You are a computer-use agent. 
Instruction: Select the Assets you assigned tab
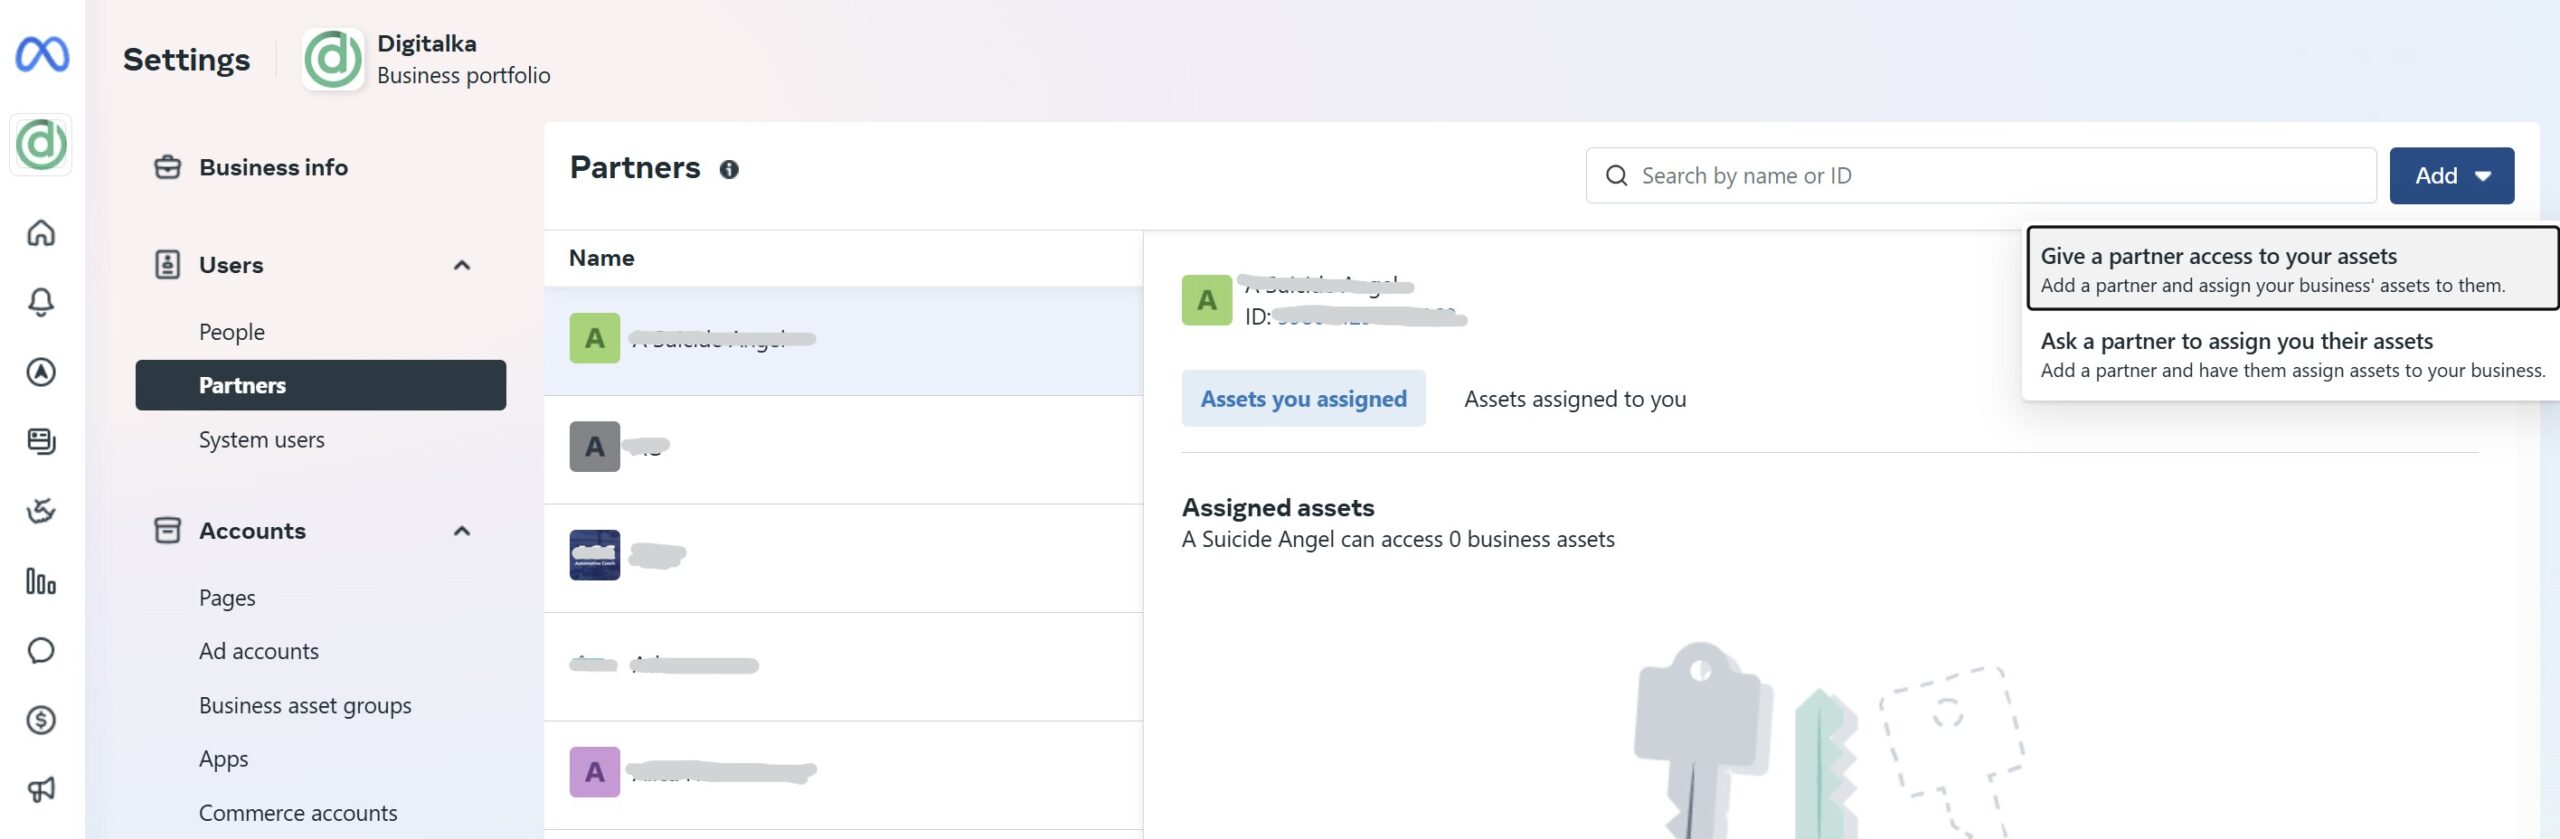coord(1303,399)
